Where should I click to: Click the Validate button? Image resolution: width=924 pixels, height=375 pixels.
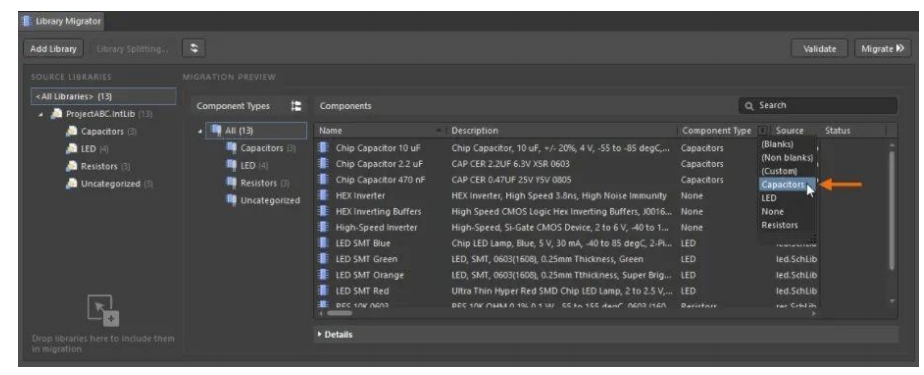[x=819, y=49]
